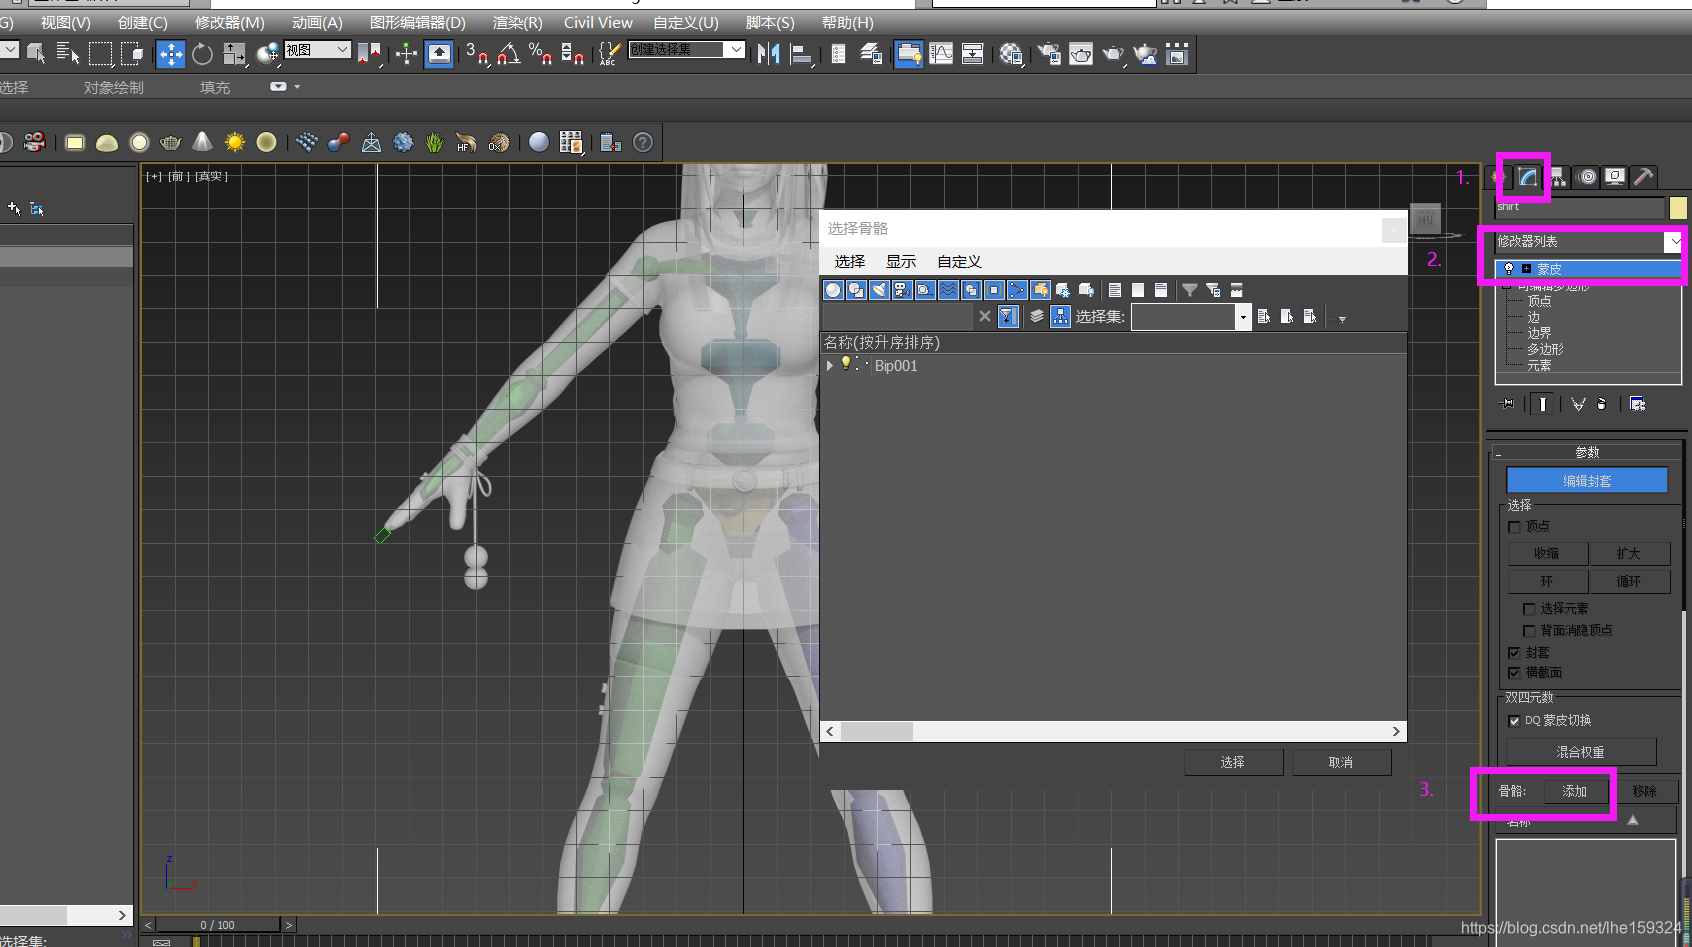Expand the Bip001 tree node
1692x947 pixels.
[x=829, y=366]
